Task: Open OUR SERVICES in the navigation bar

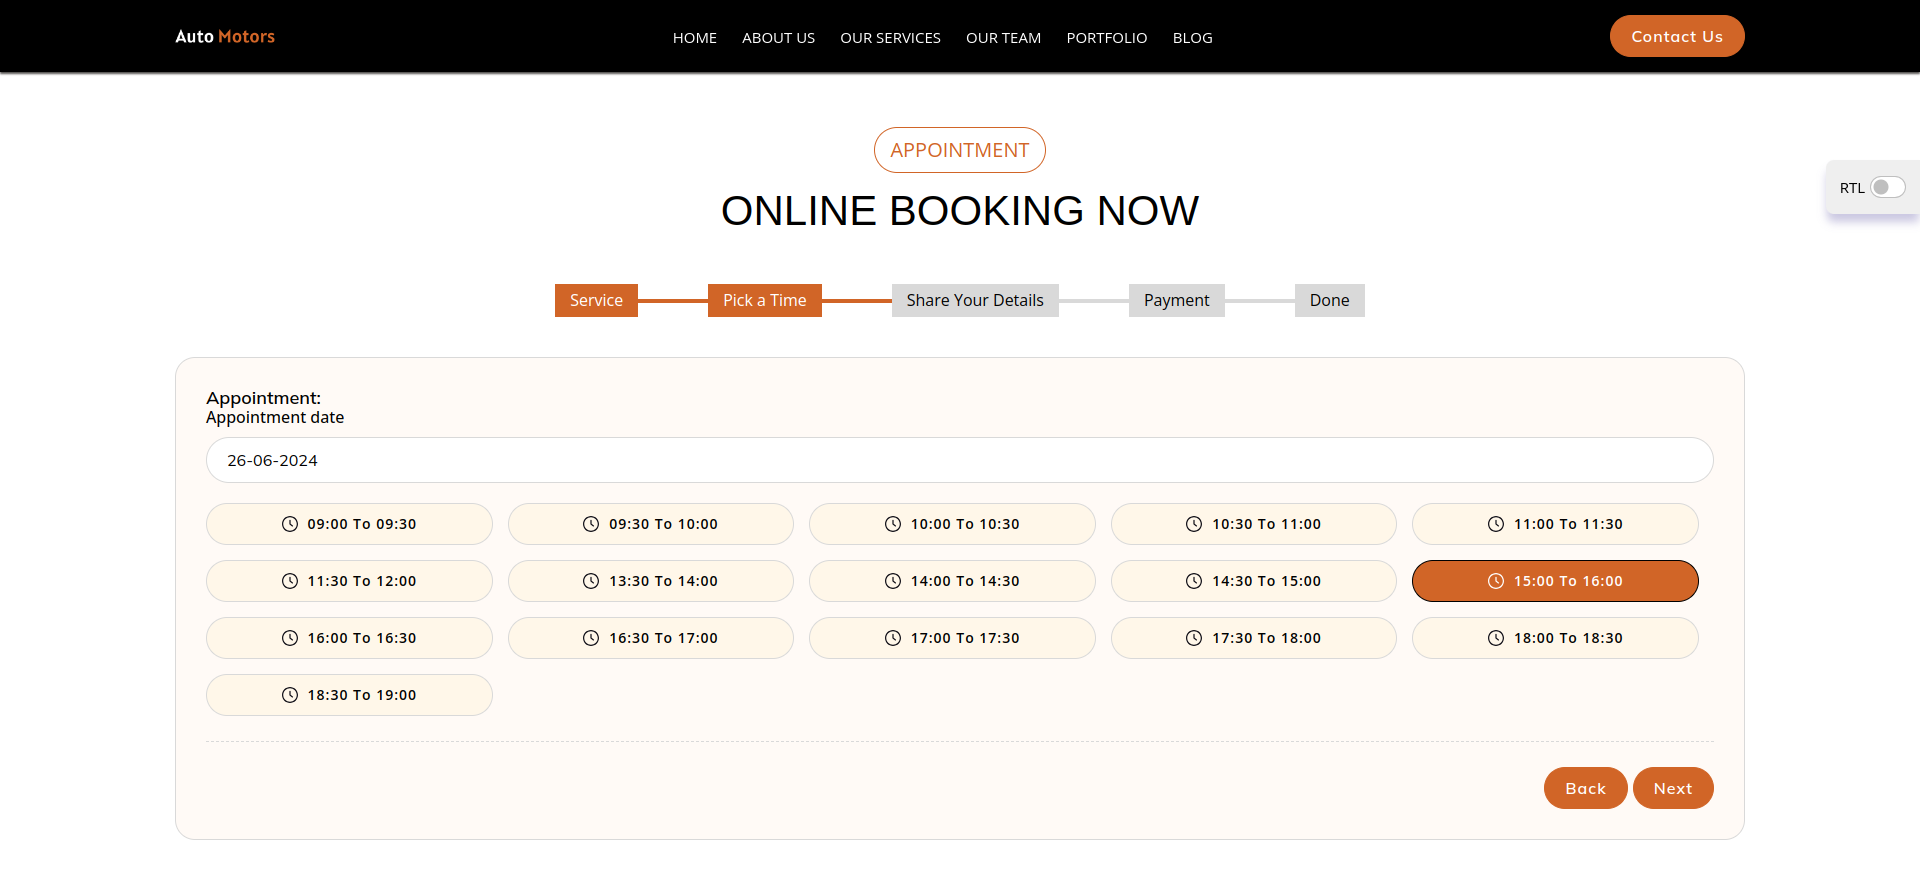Action: pyautogui.click(x=890, y=38)
